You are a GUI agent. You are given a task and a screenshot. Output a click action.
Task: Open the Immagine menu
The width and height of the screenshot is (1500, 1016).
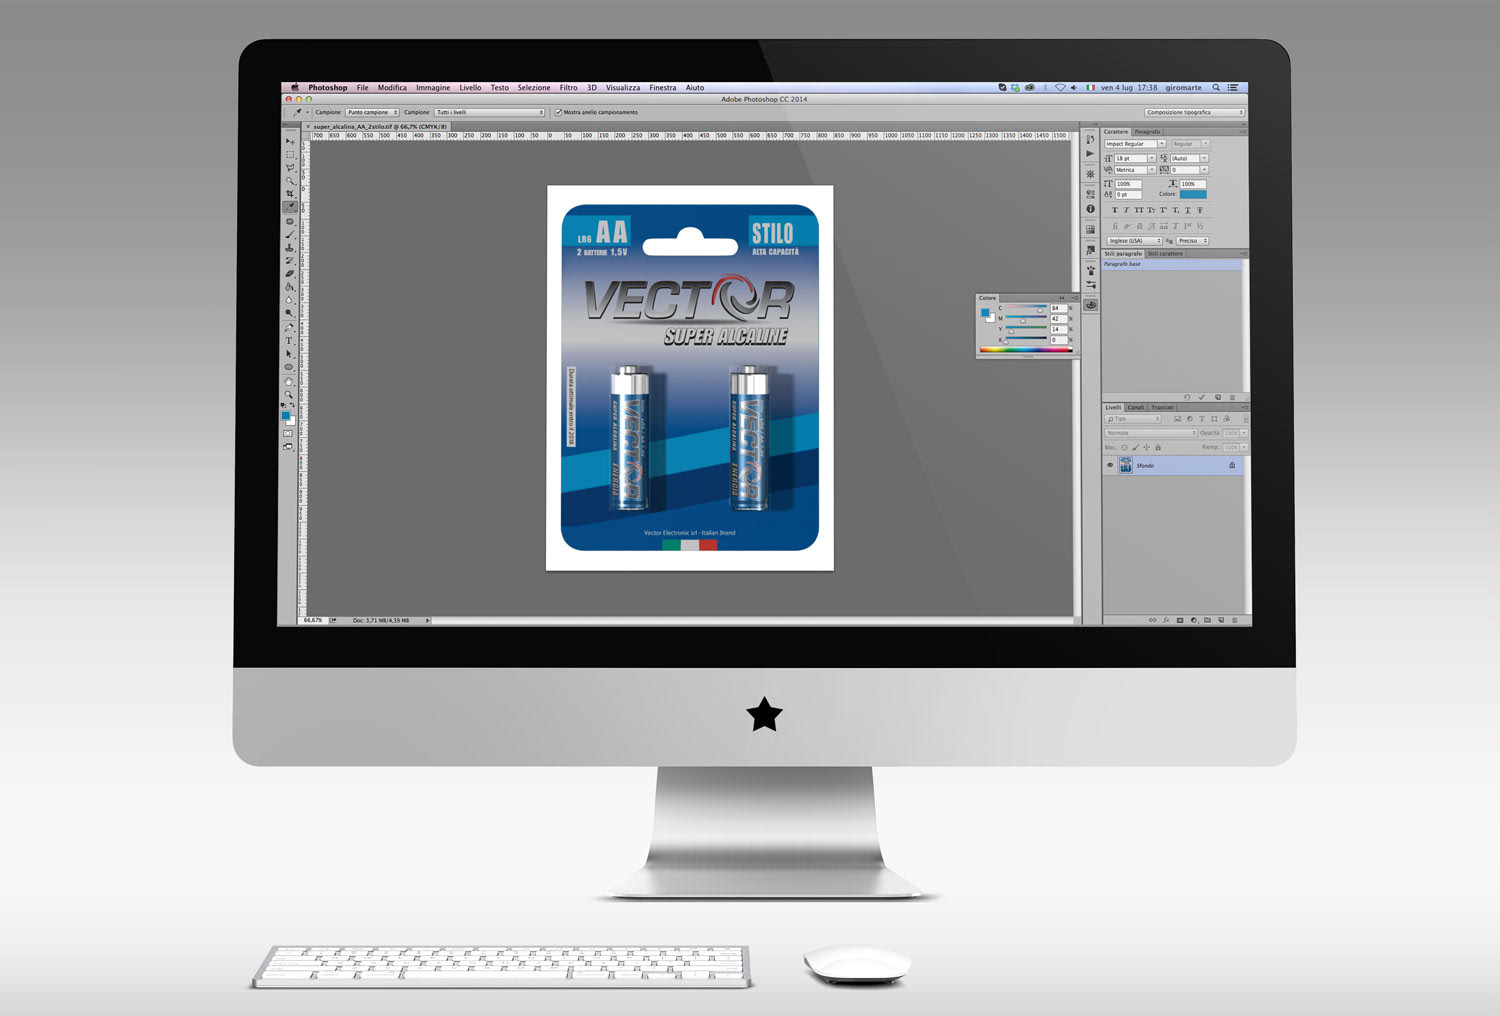click(x=433, y=88)
